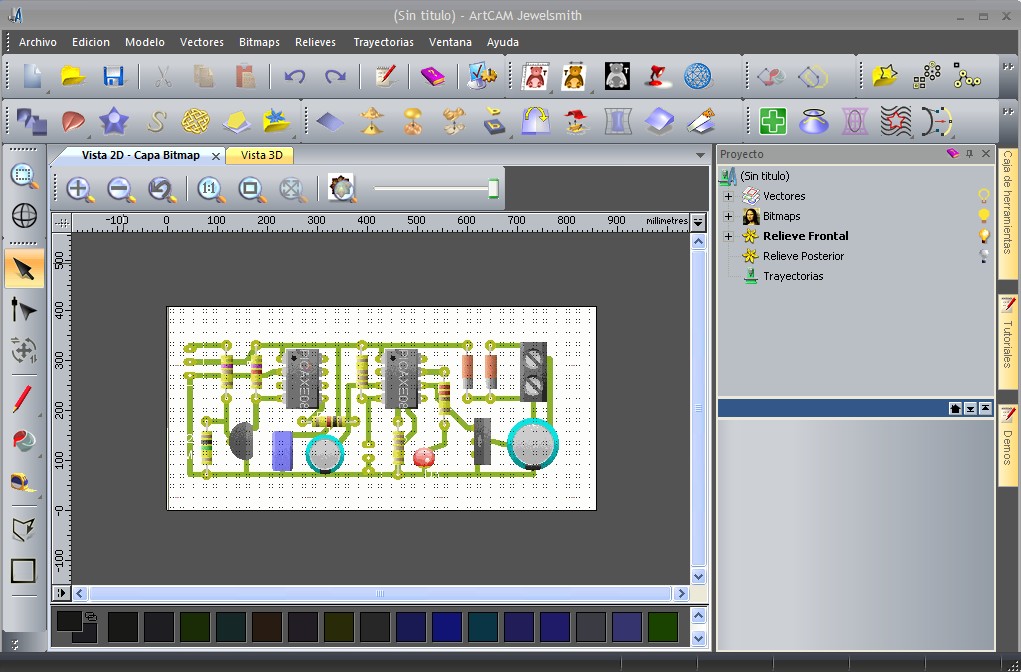Open the notes notepad icon

point(385,76)
